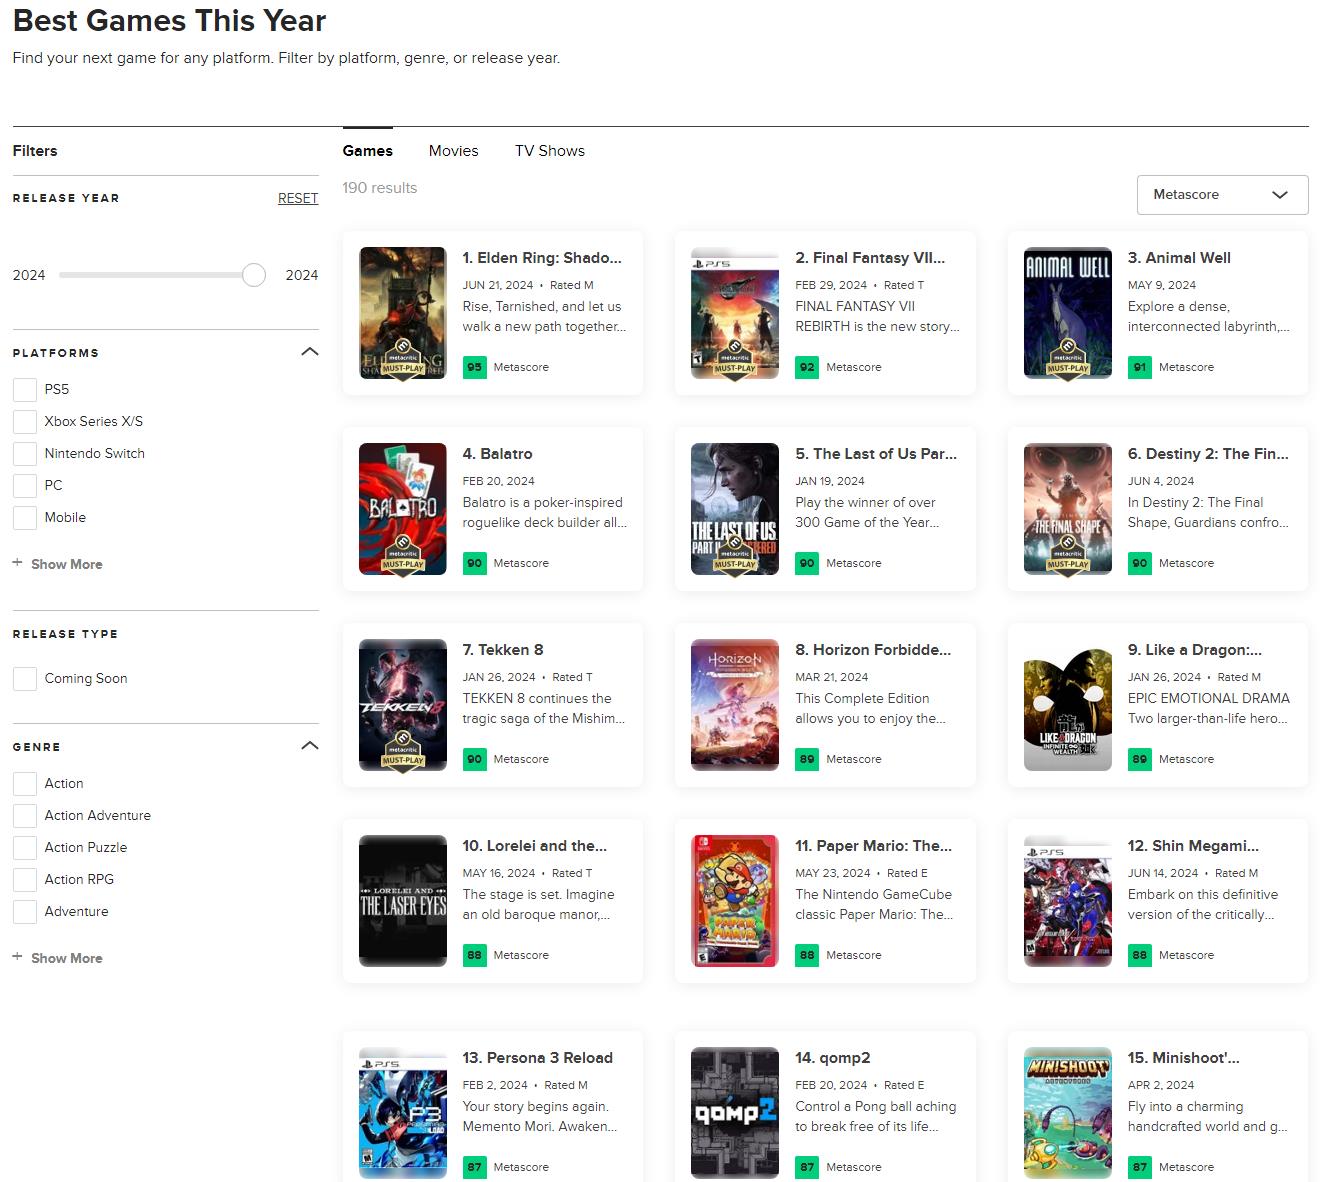Click the release year slider handle

(x=253, y=274)
